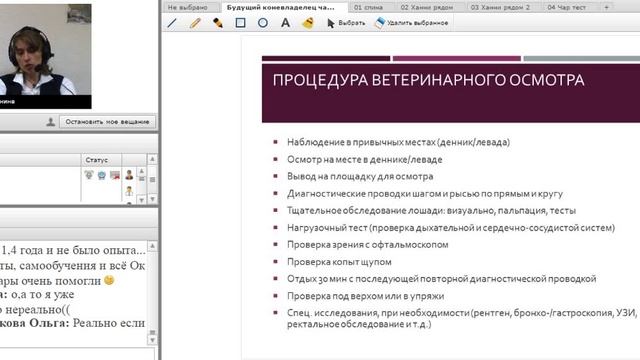Click bullet 'Наблюдение в привычных местах'
The width and height of the screenshot is (640, 360).
398,142
